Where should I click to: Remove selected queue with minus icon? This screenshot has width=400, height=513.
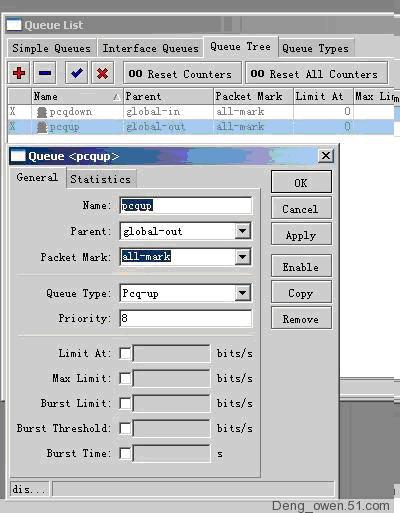45,73
